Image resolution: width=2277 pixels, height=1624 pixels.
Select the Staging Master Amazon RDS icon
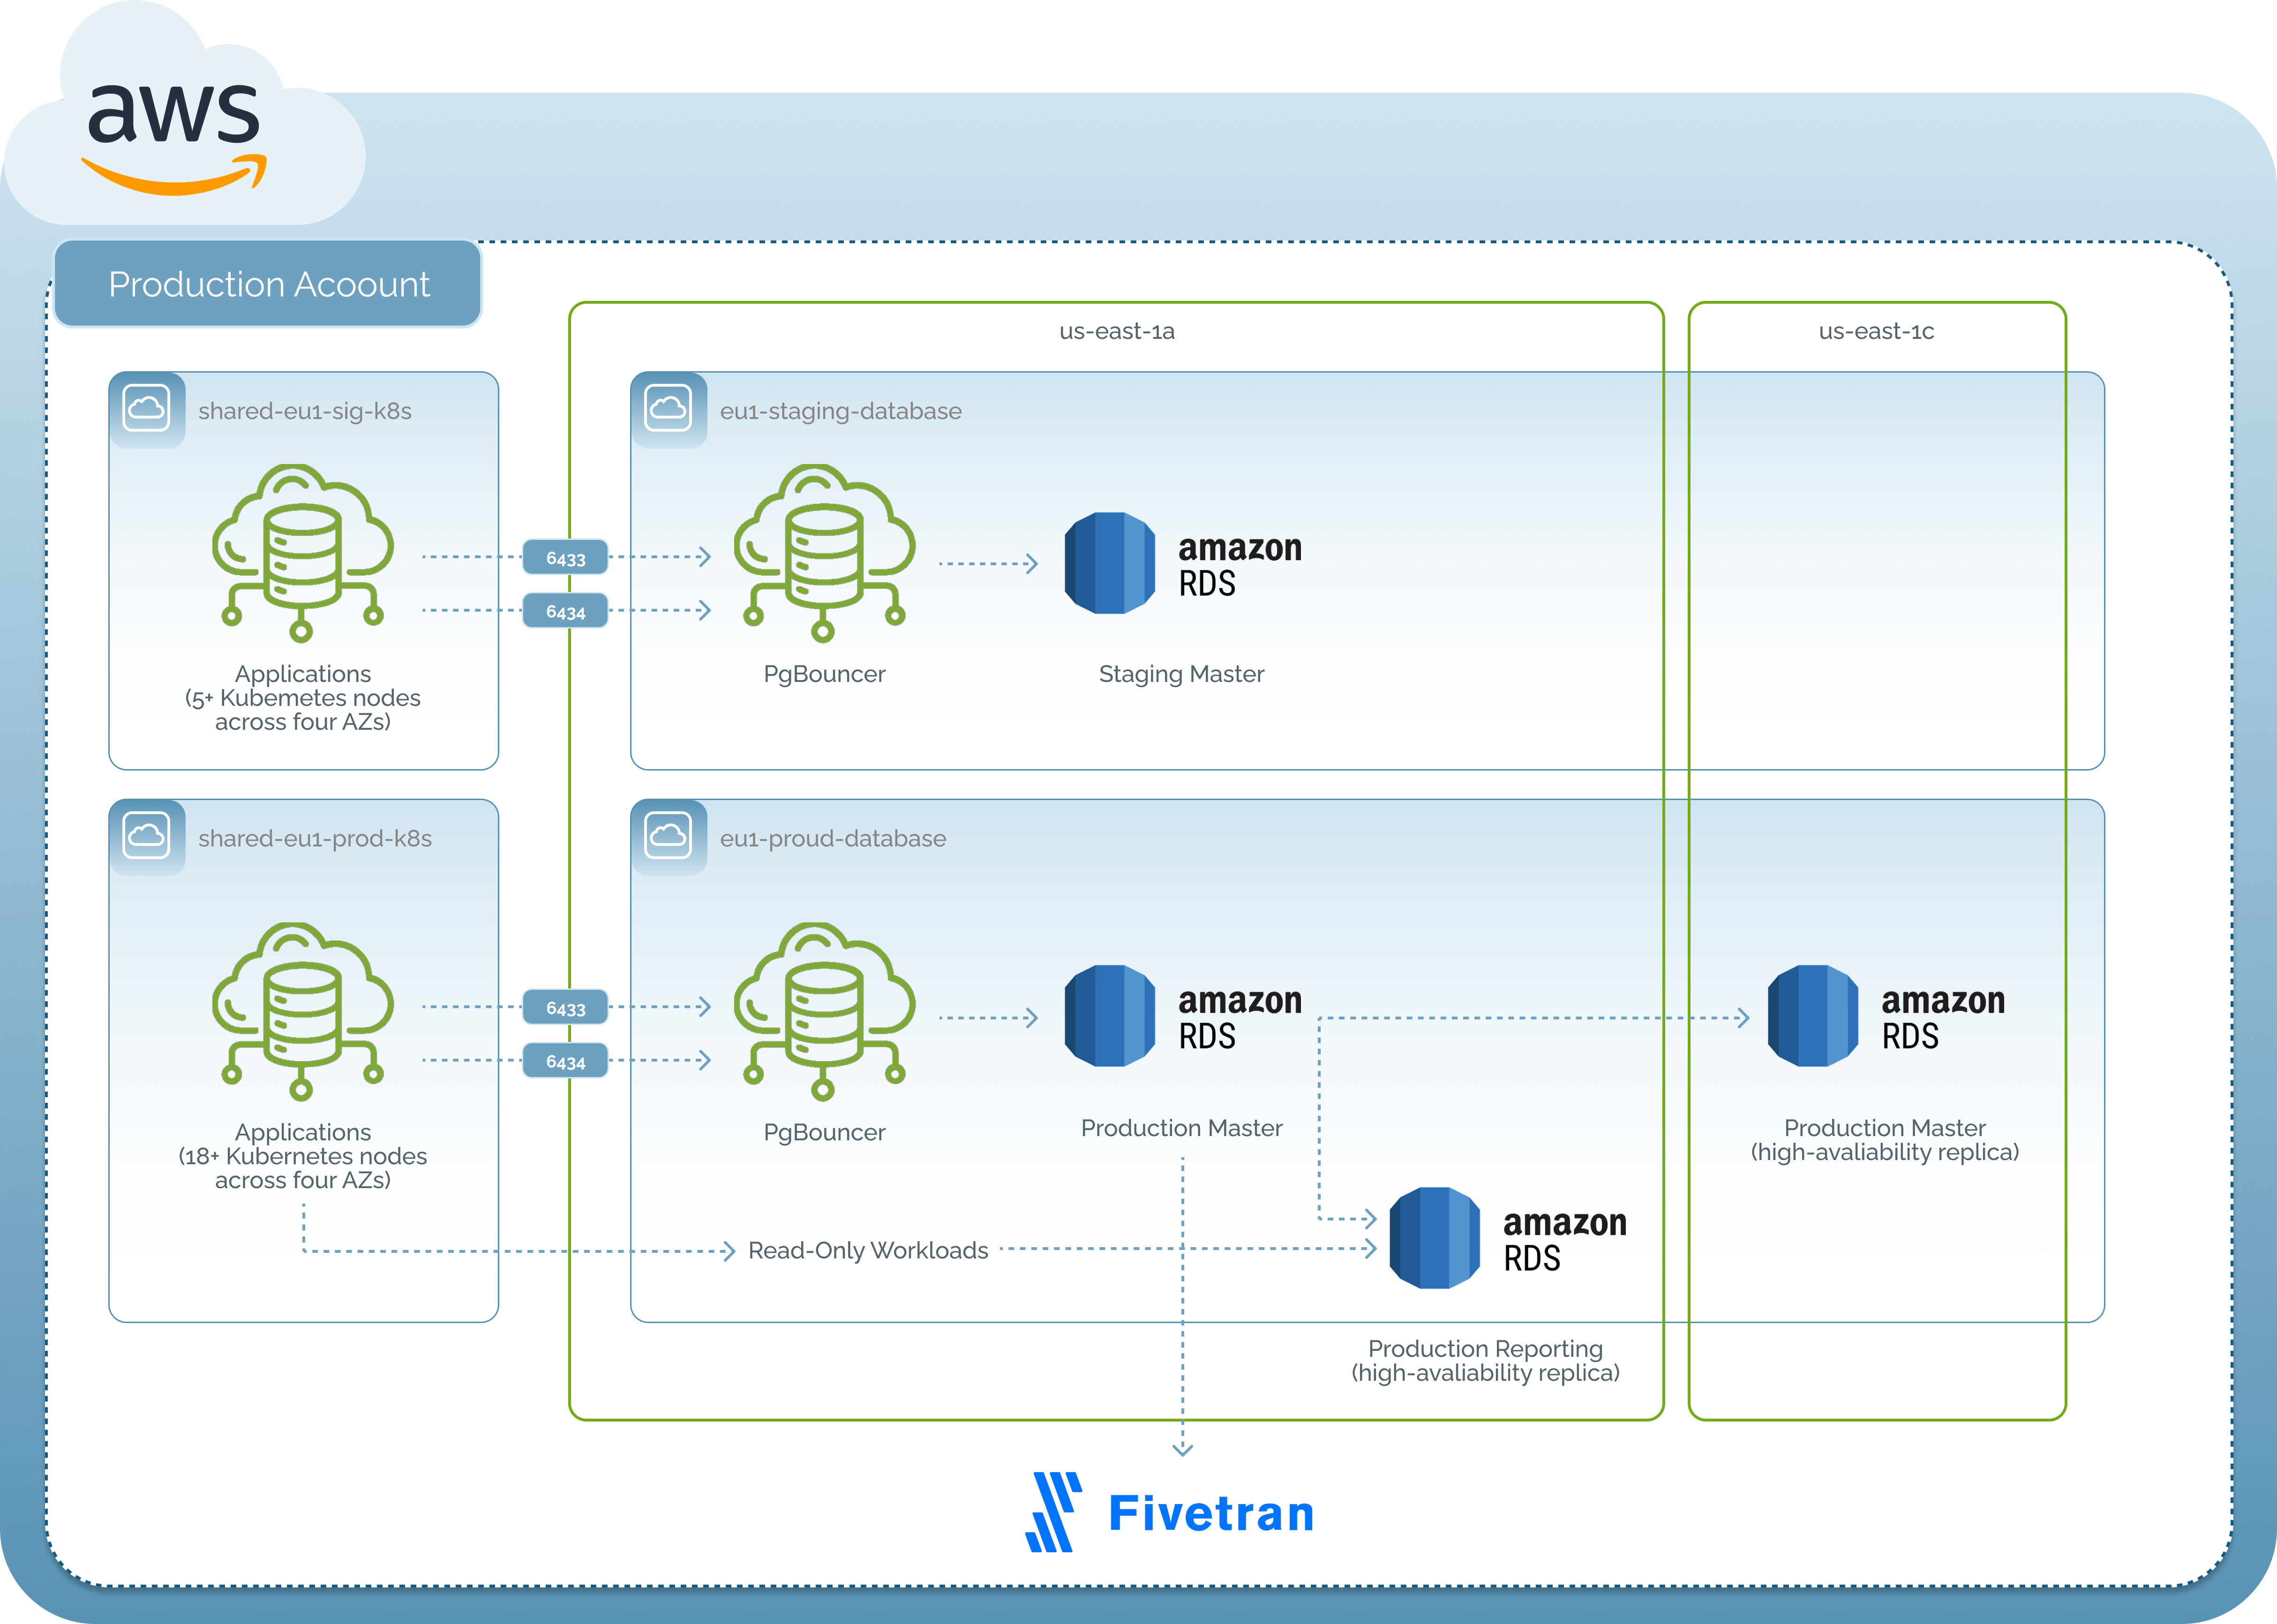(1110, 563)
